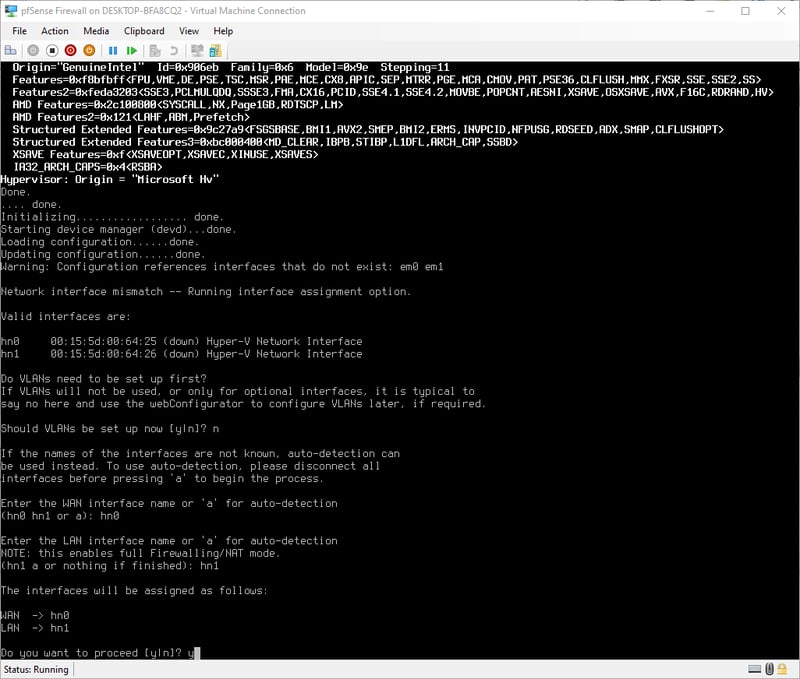The height and width of the screenshot is (679, 800).
Task: Pause the virtual machine
Action: (113, 50)
